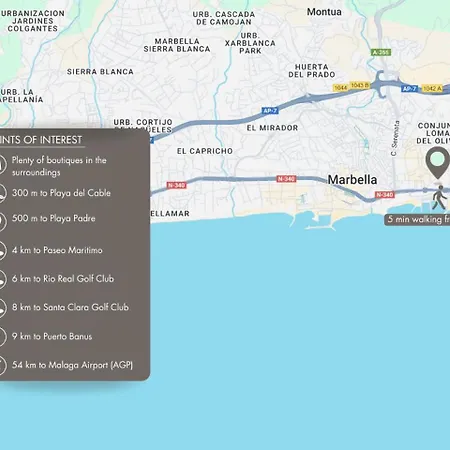Click the 1044 exit badge
The height and width of the screenshot is (450, 450).
point(341,88)
